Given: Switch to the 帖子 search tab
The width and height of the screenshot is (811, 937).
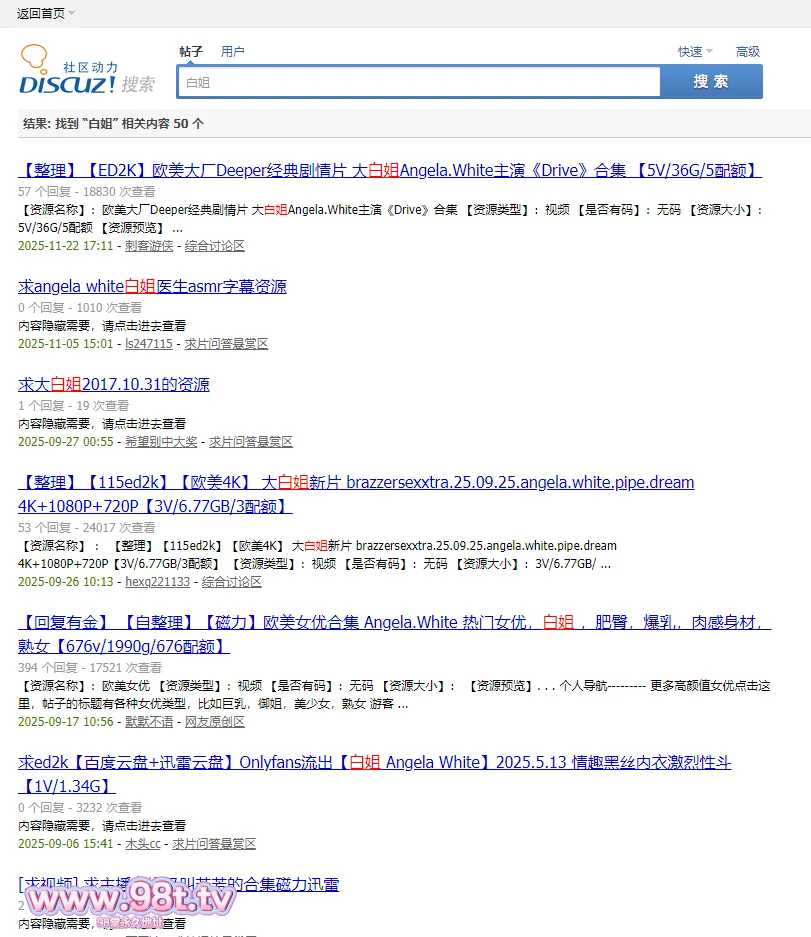Looking at the screenshot, I should (191, 51).
